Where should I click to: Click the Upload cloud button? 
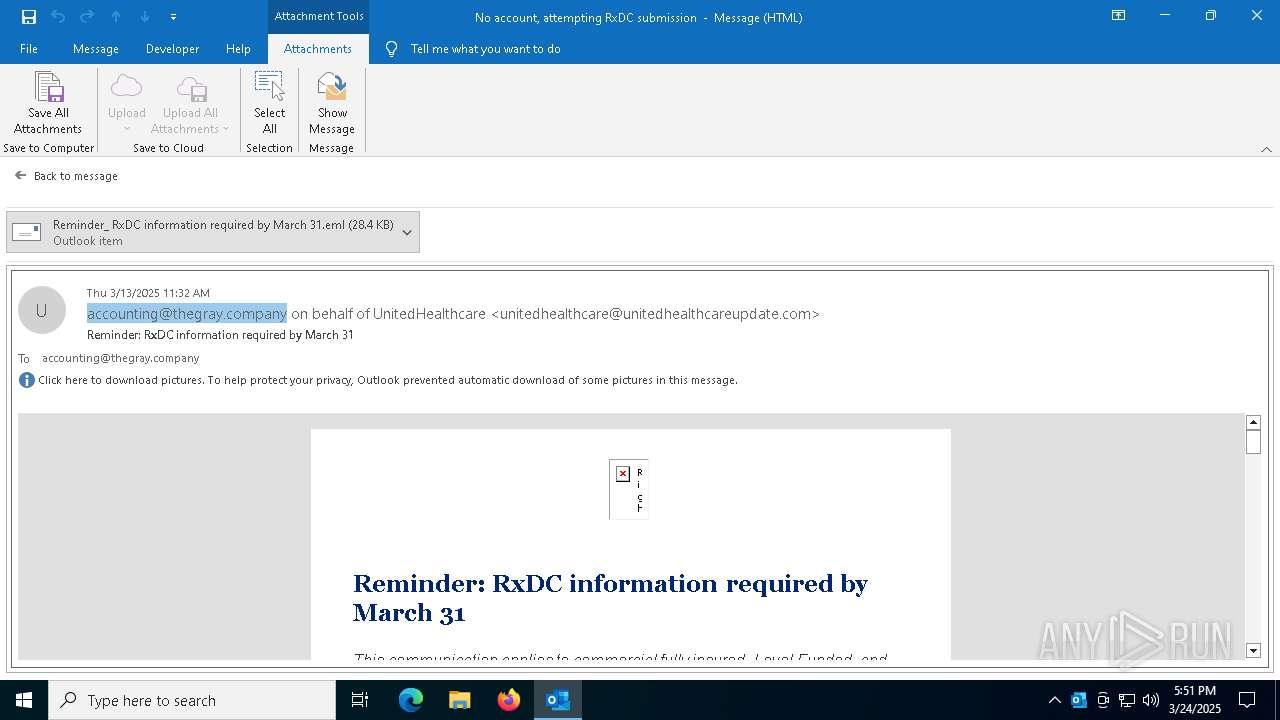(x=127, y=103)
